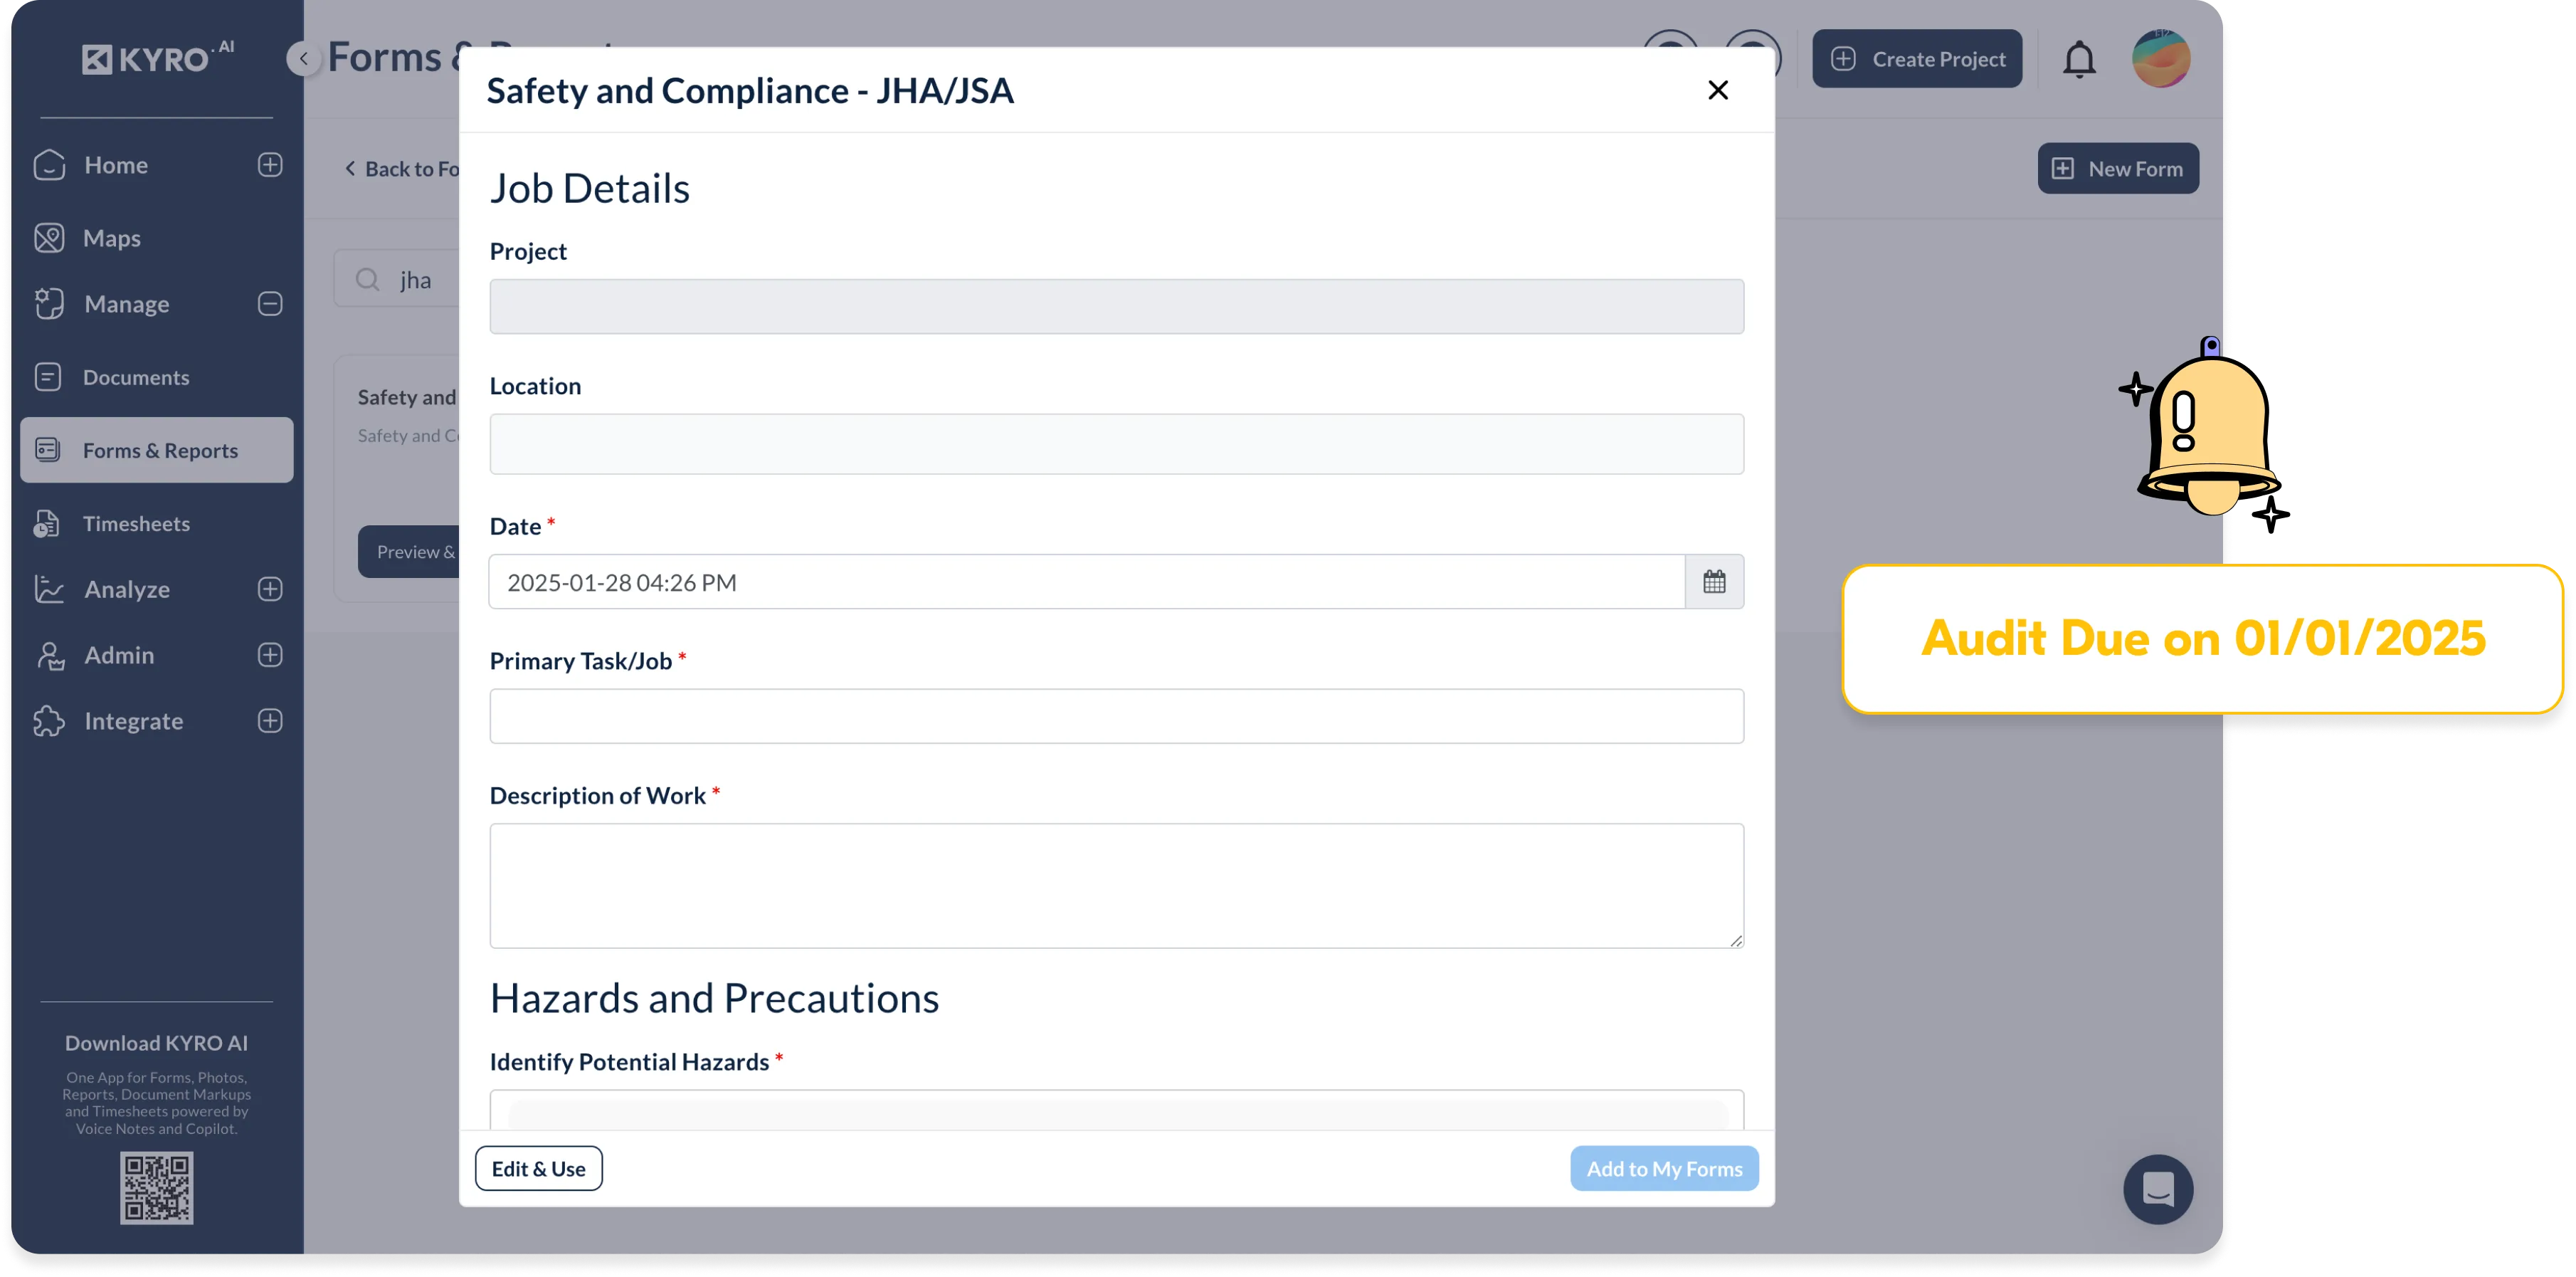Image resolution: width=2576 pixels, height=1277 pixels.
Task: Click Add to My Forms button
Action: [x=1664, y=1168]
